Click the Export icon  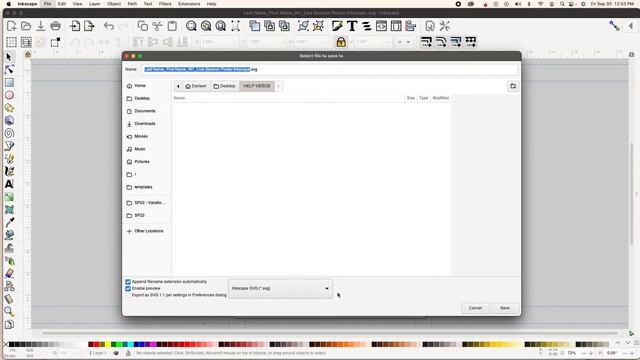89,26
